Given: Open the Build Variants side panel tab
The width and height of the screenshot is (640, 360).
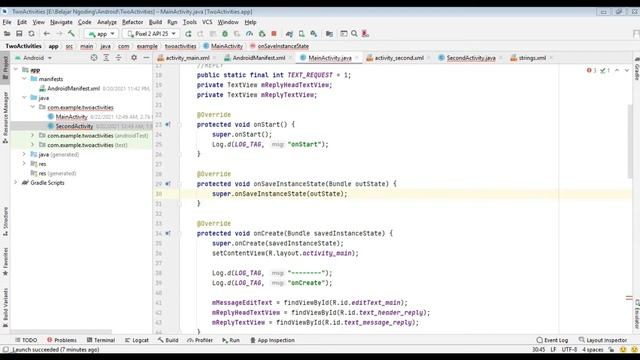Looking at the screenshot, I should tap(5, 308).
